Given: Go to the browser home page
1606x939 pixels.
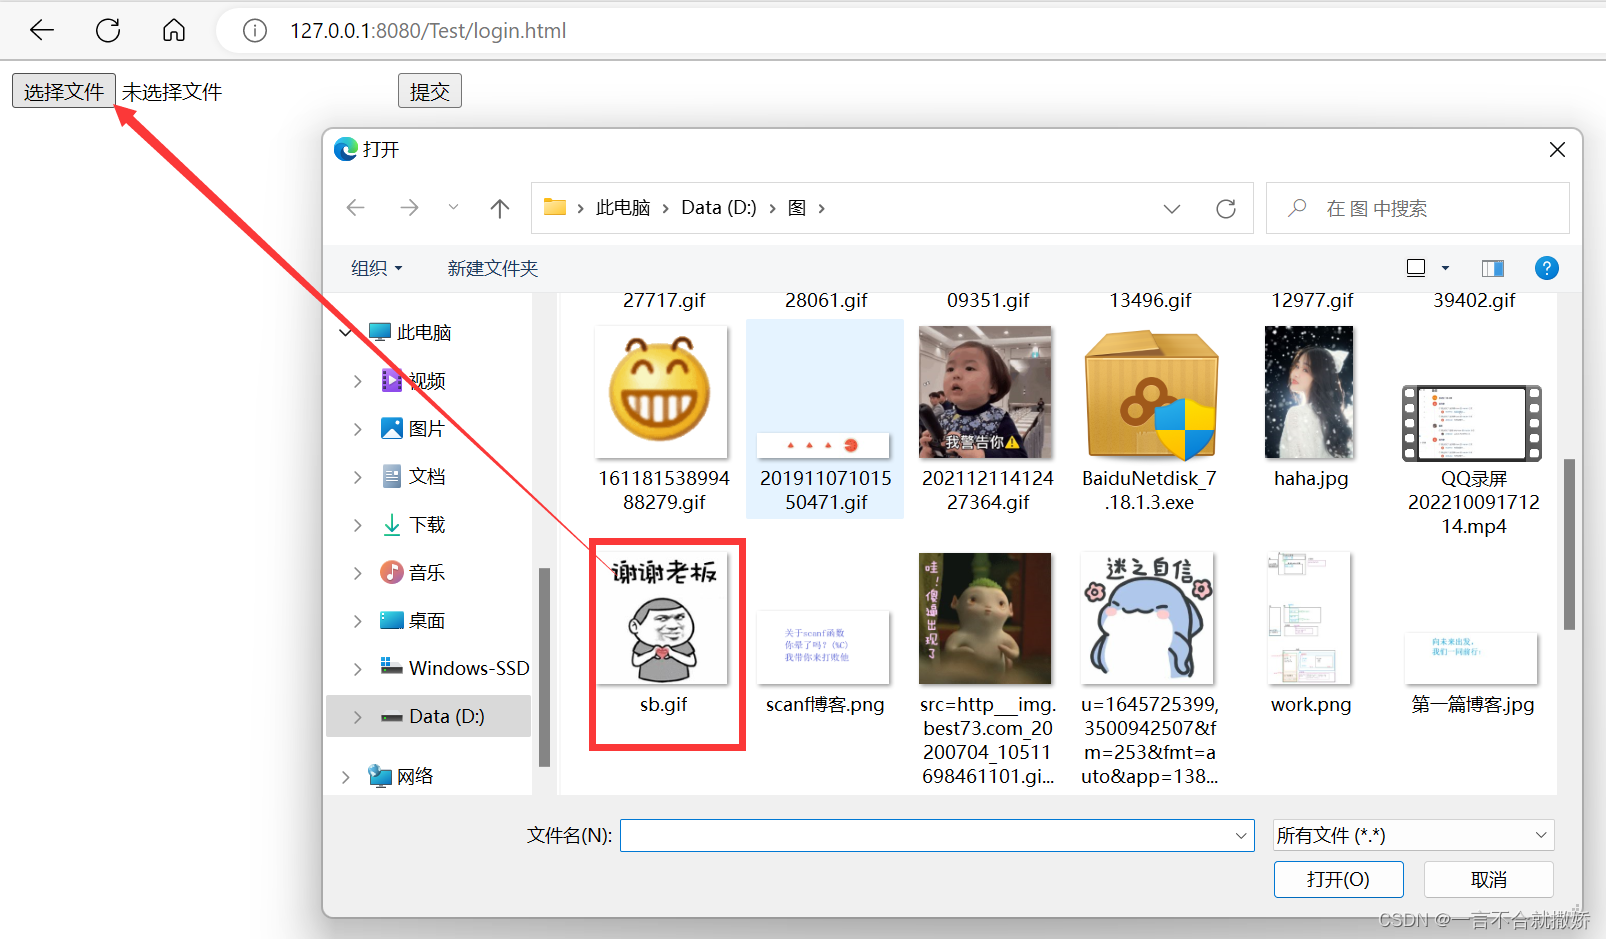Looking at the screenshot, I should tap(173, 30).
